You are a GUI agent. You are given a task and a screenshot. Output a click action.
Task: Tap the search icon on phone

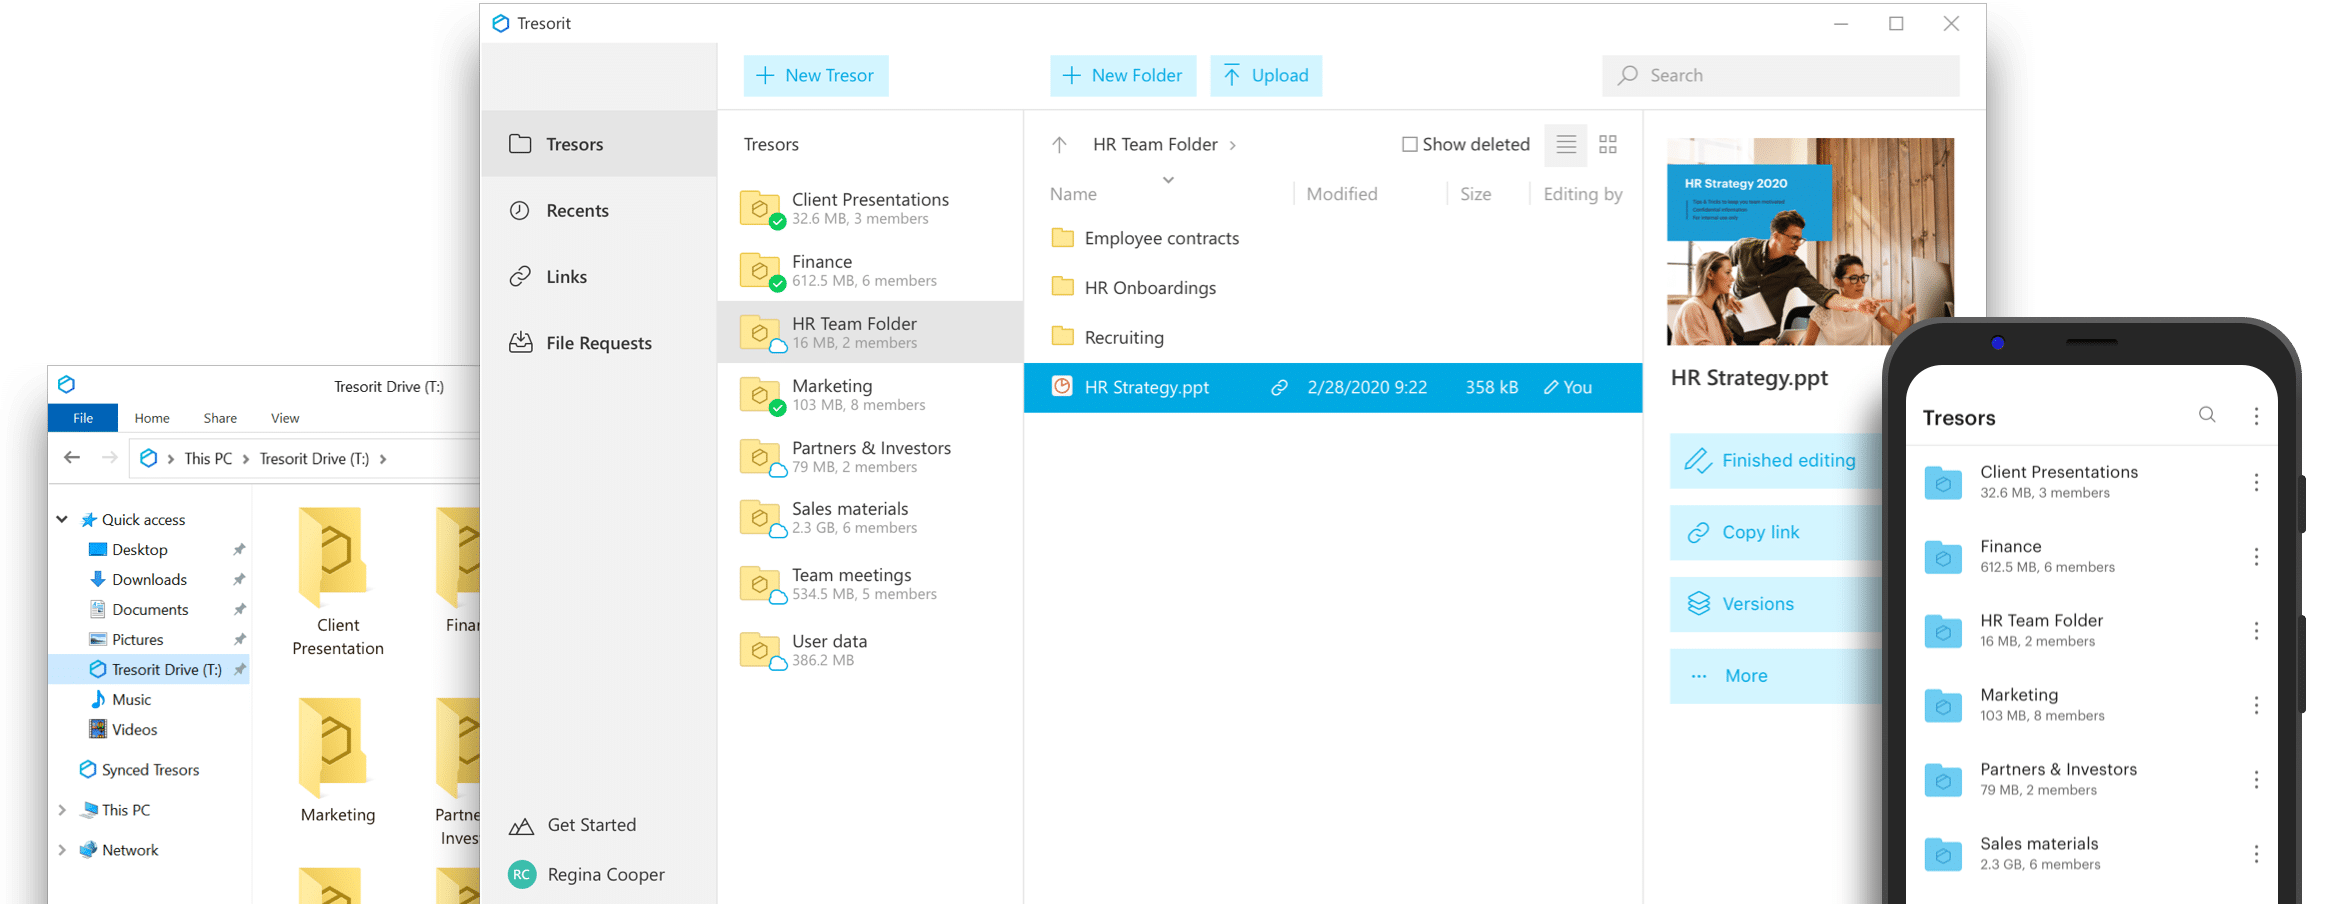(2207, 415)
